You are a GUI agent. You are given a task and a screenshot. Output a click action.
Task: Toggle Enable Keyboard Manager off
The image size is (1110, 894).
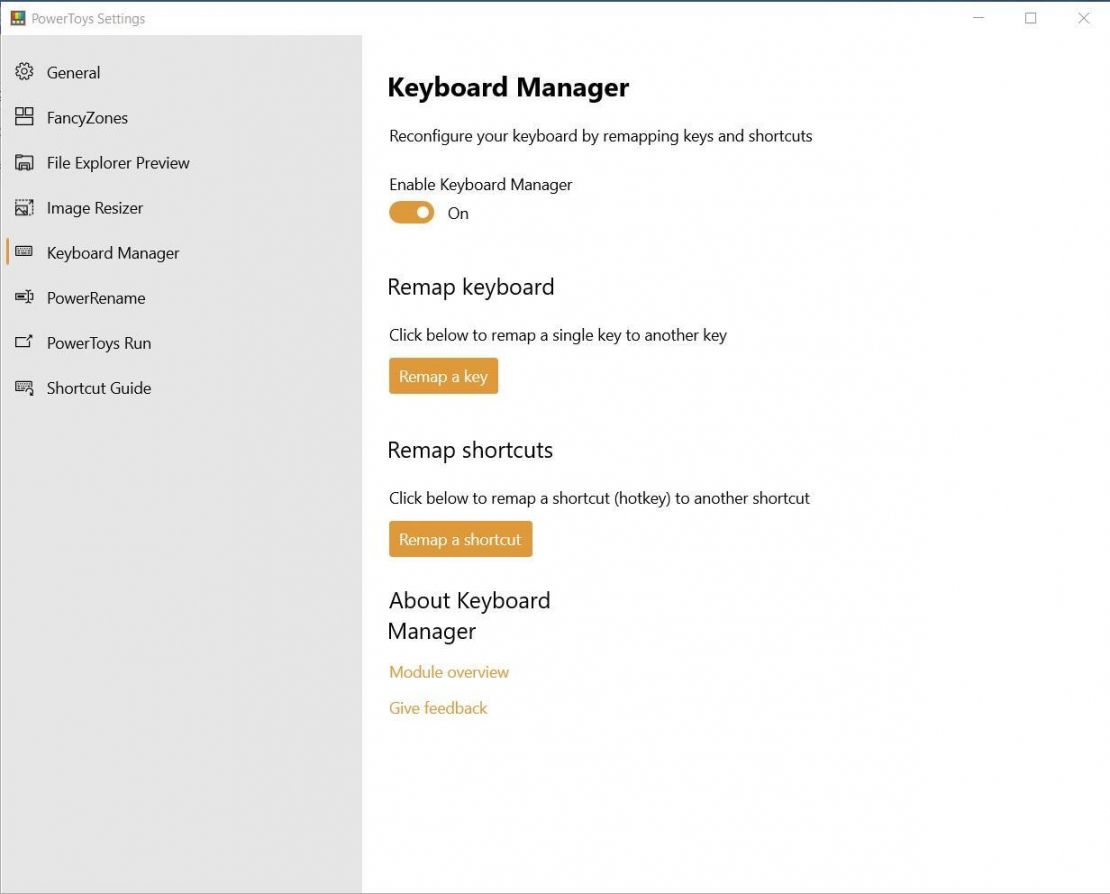click(410, 212)
